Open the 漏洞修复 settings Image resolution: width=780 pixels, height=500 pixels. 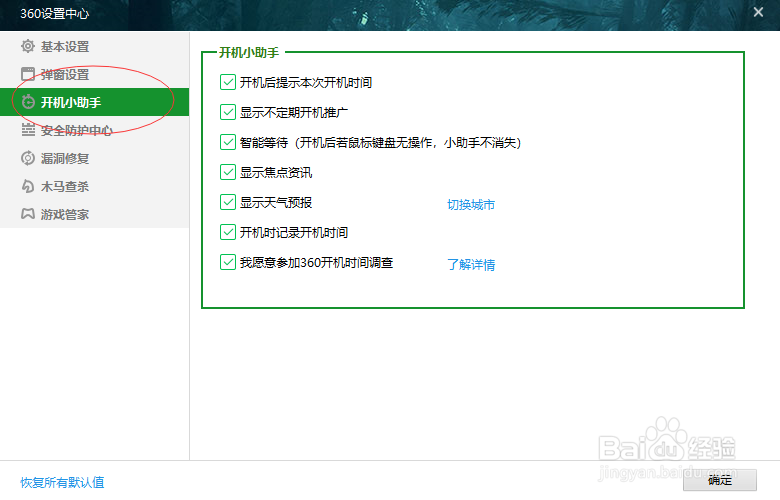pyautogui.click(x=95, y=158)
